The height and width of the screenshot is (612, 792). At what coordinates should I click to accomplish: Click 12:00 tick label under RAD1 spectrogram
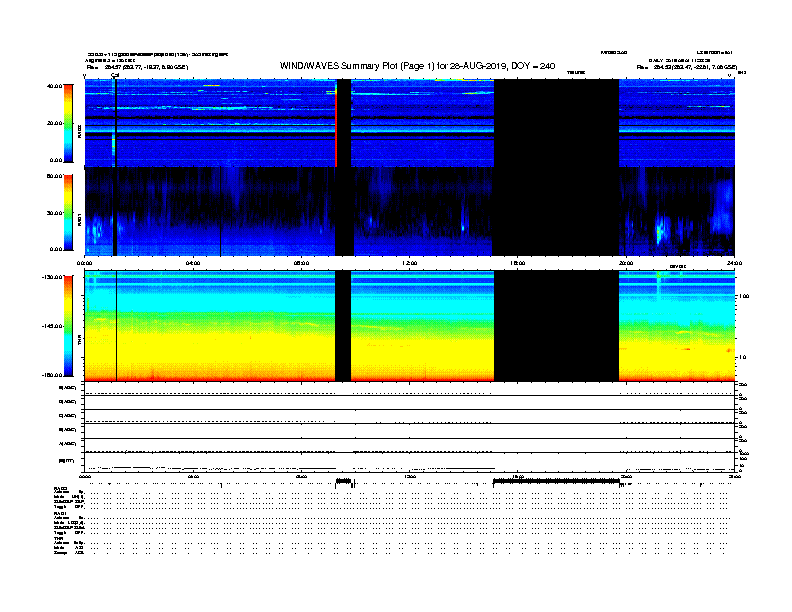pos(410,263)
